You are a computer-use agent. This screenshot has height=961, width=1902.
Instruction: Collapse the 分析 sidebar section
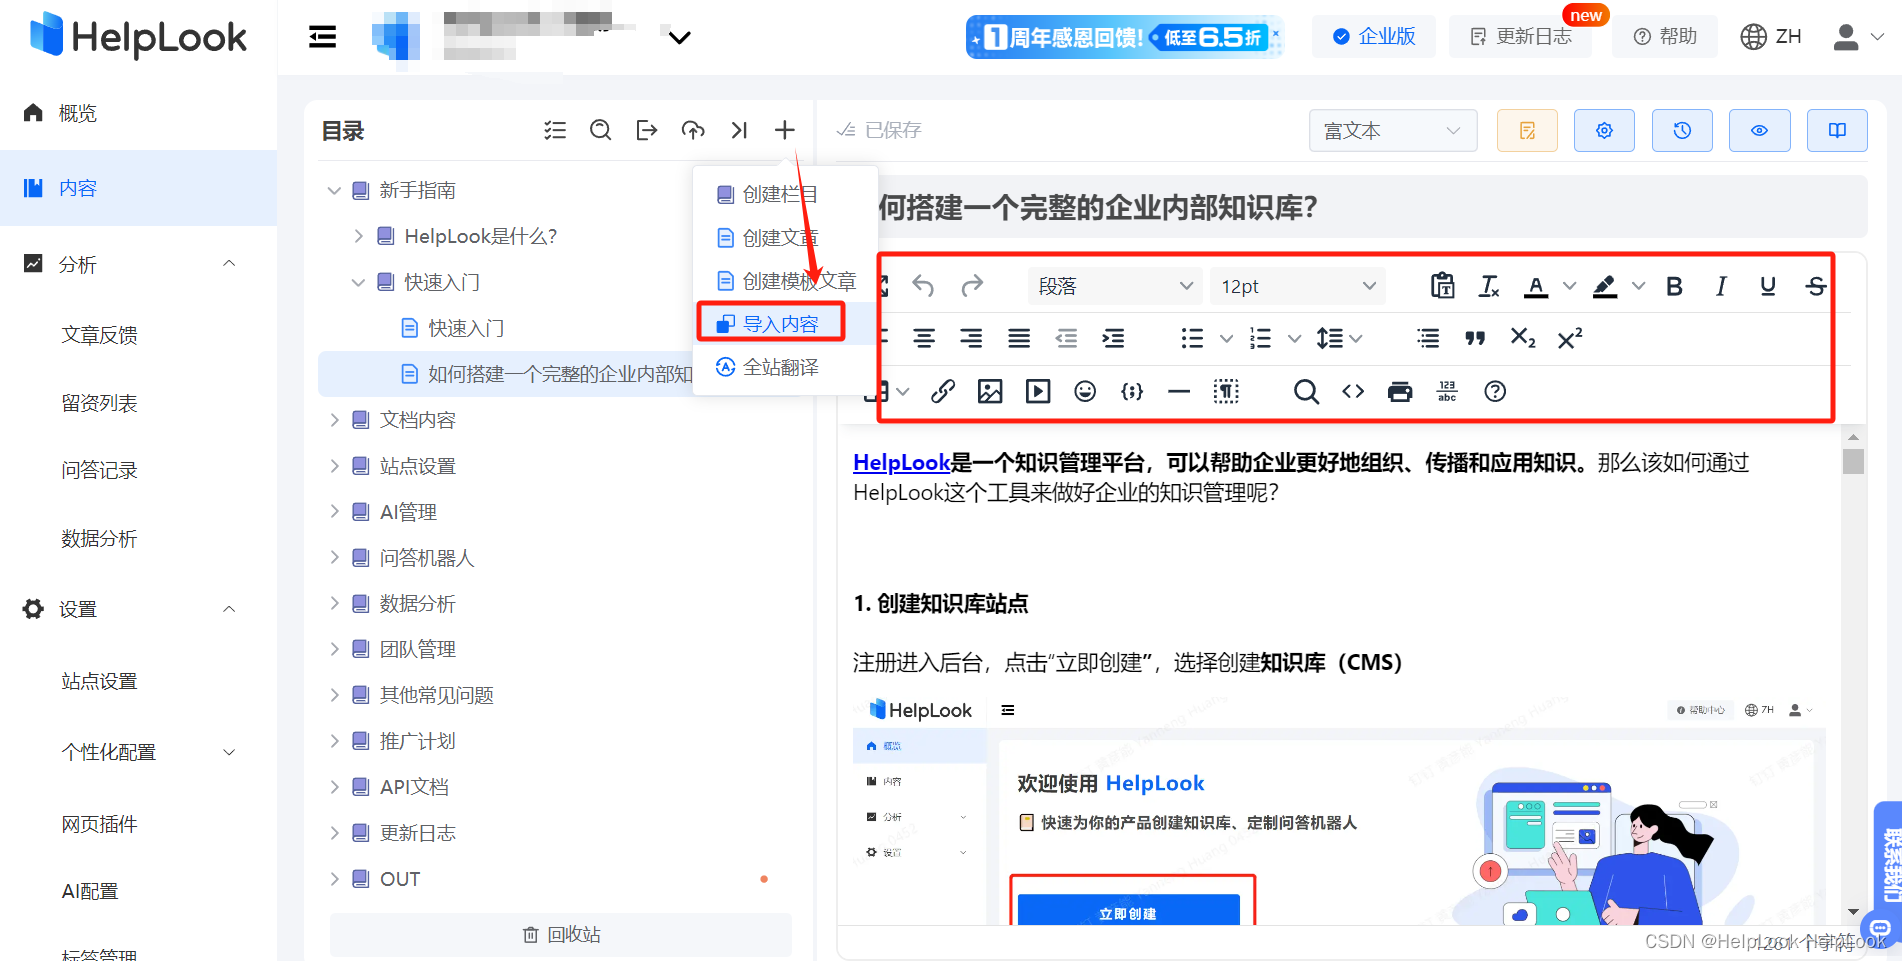(229, 264)
